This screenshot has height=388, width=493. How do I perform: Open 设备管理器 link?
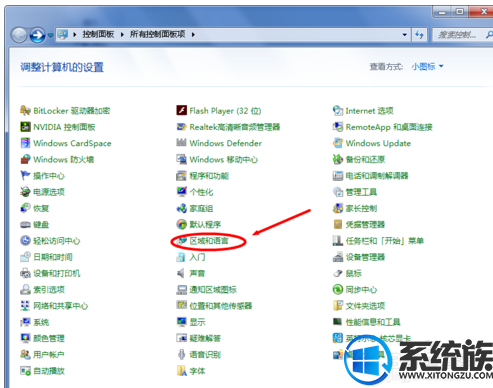tap(365, 257)
